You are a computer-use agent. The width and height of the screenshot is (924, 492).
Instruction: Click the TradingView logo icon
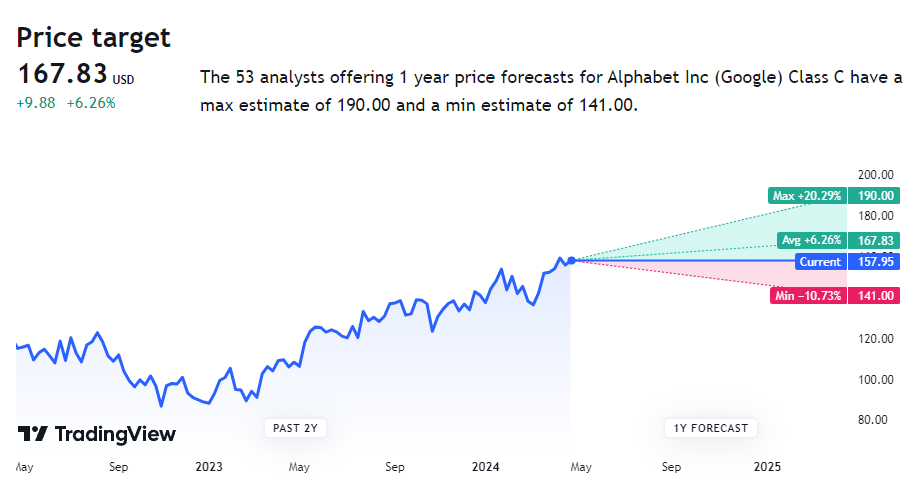coord(32,434)
